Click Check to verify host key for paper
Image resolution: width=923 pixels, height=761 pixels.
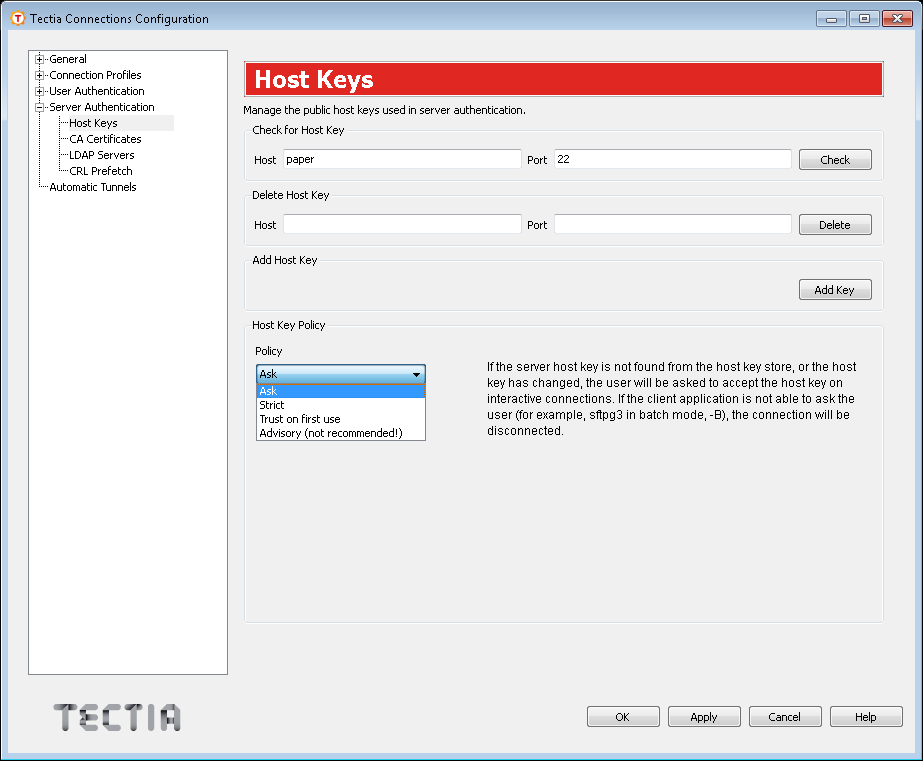tap(834, 159)
